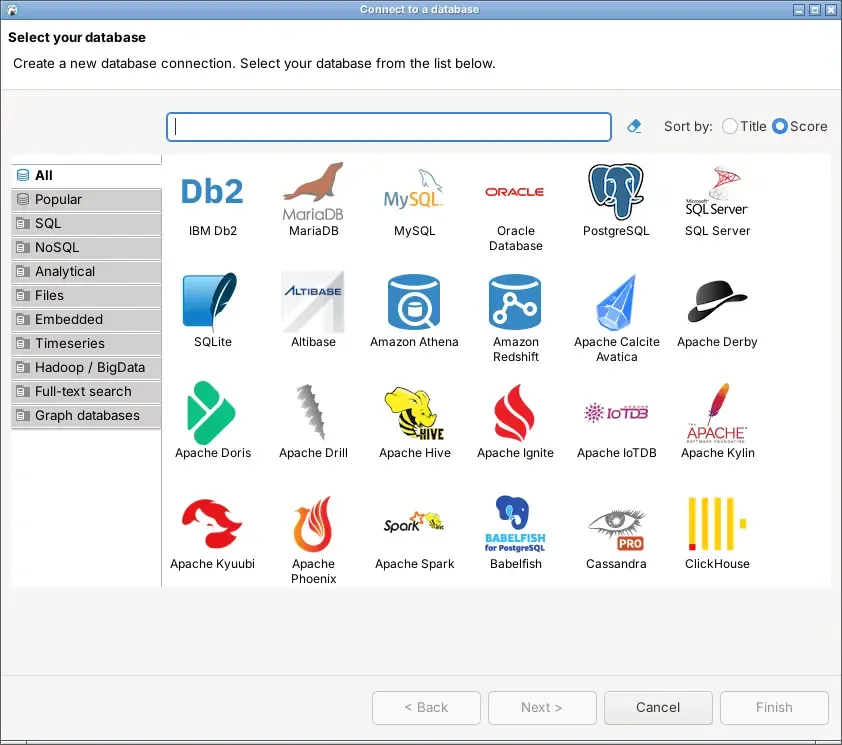
Task: Select the Apache Hive bee icon
Action: click(x=414, y=414)
